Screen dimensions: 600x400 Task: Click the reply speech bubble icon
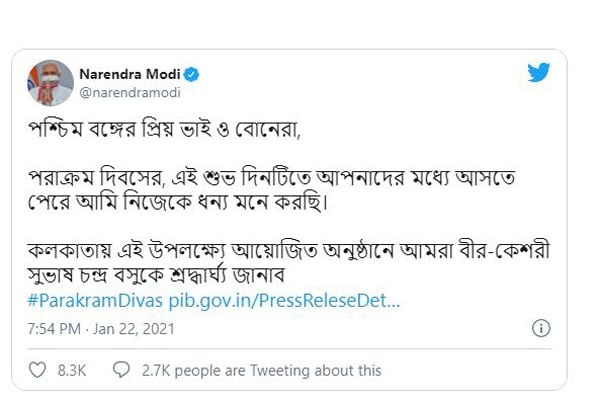(x=122, y=370)
